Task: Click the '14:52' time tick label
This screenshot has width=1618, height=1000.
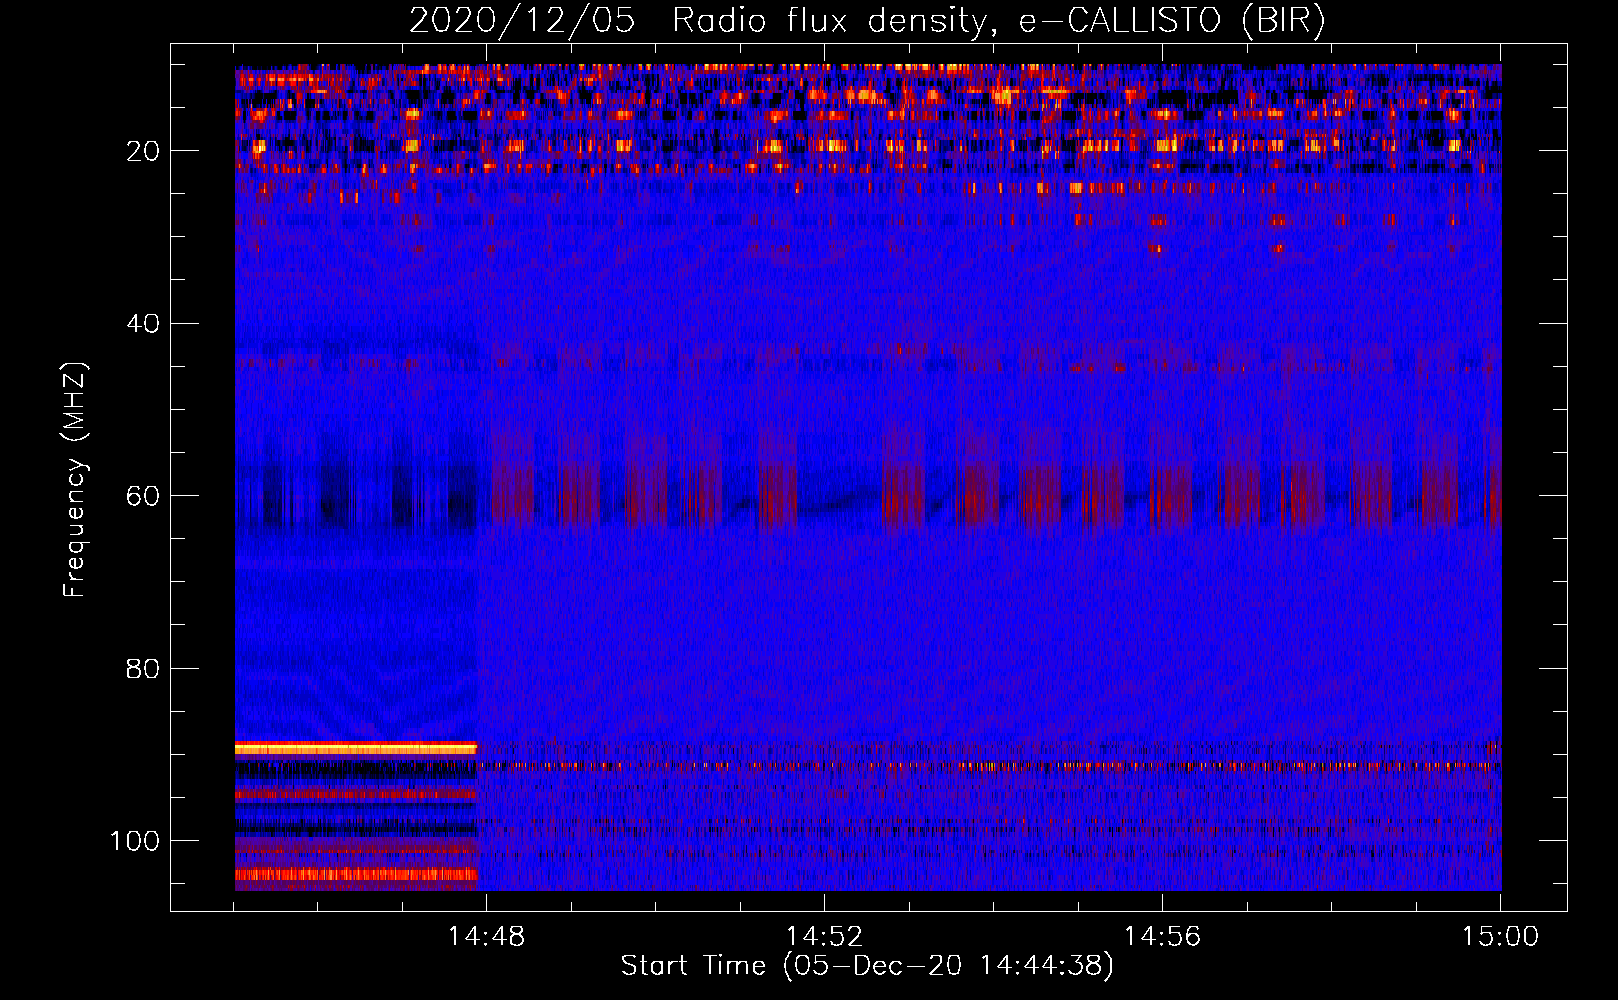Action: tap(824, 937)
